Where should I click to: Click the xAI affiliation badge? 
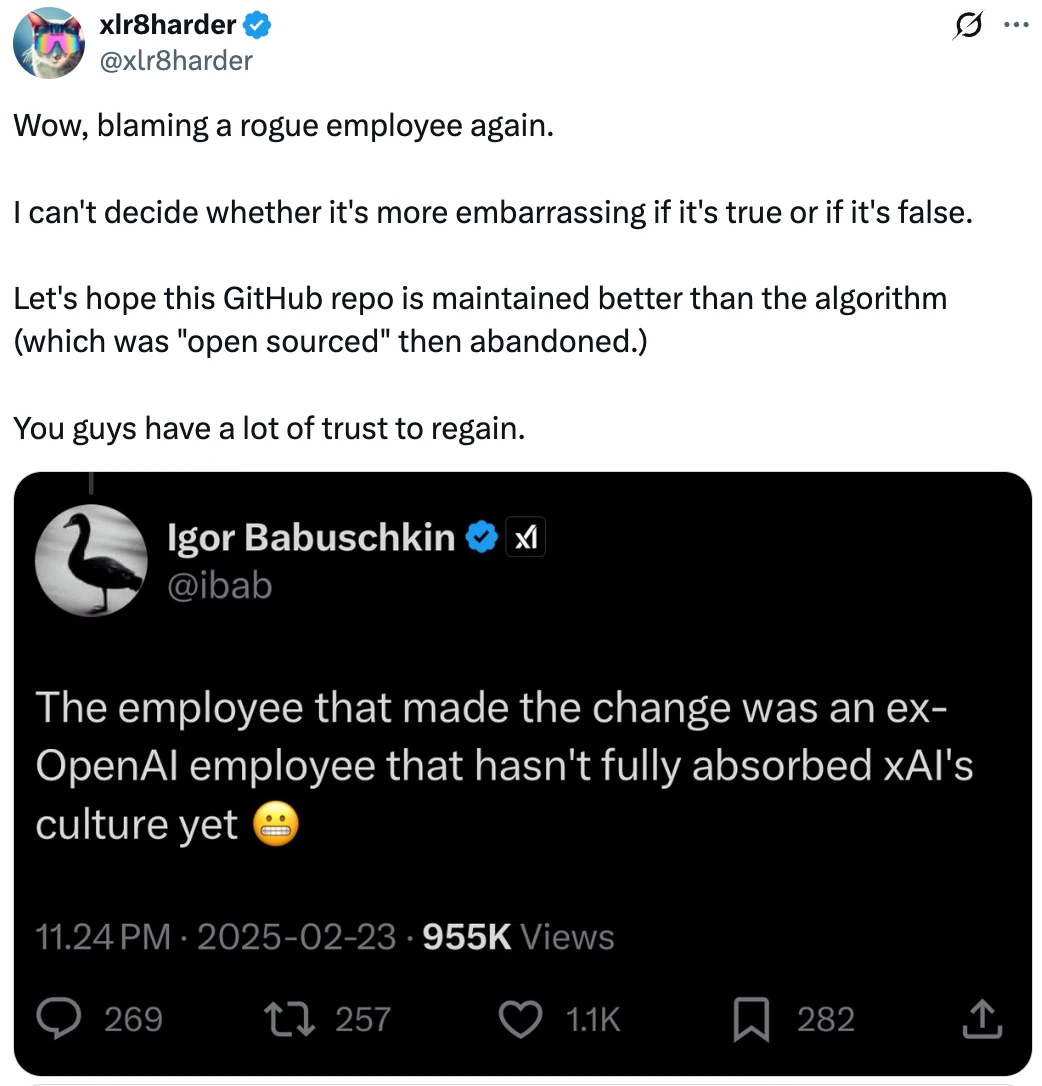(x=527, y=537)
